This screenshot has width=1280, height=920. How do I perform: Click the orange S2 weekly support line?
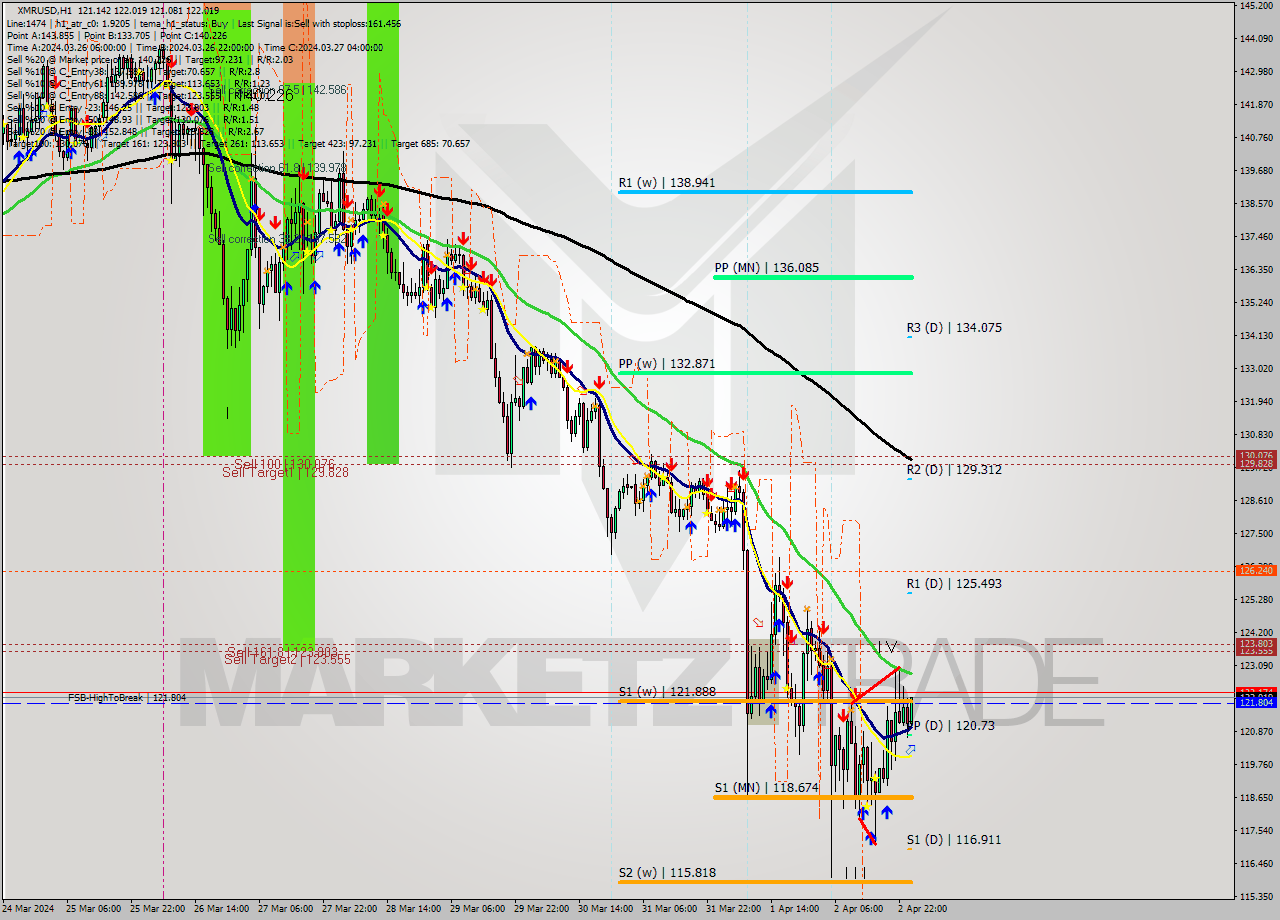(765, 882)
